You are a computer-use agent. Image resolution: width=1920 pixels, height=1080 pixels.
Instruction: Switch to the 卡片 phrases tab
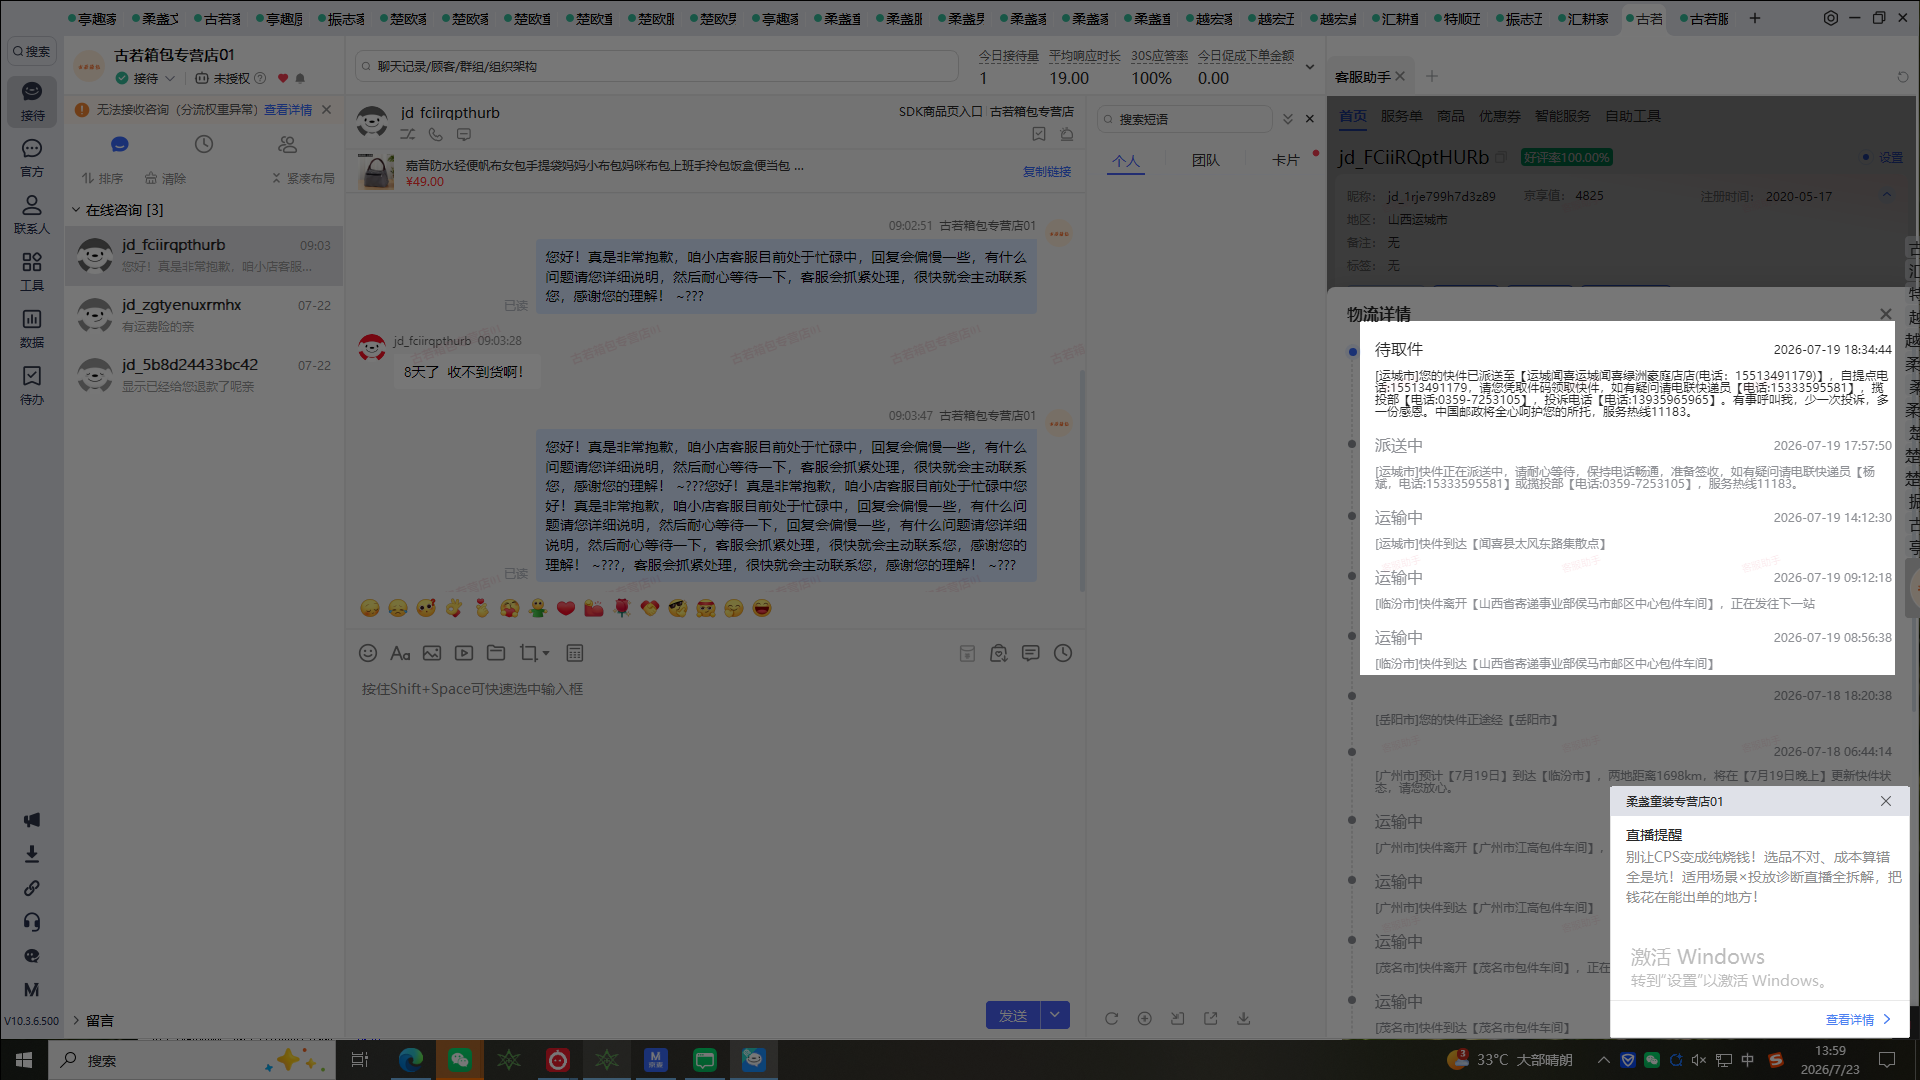1286,160
